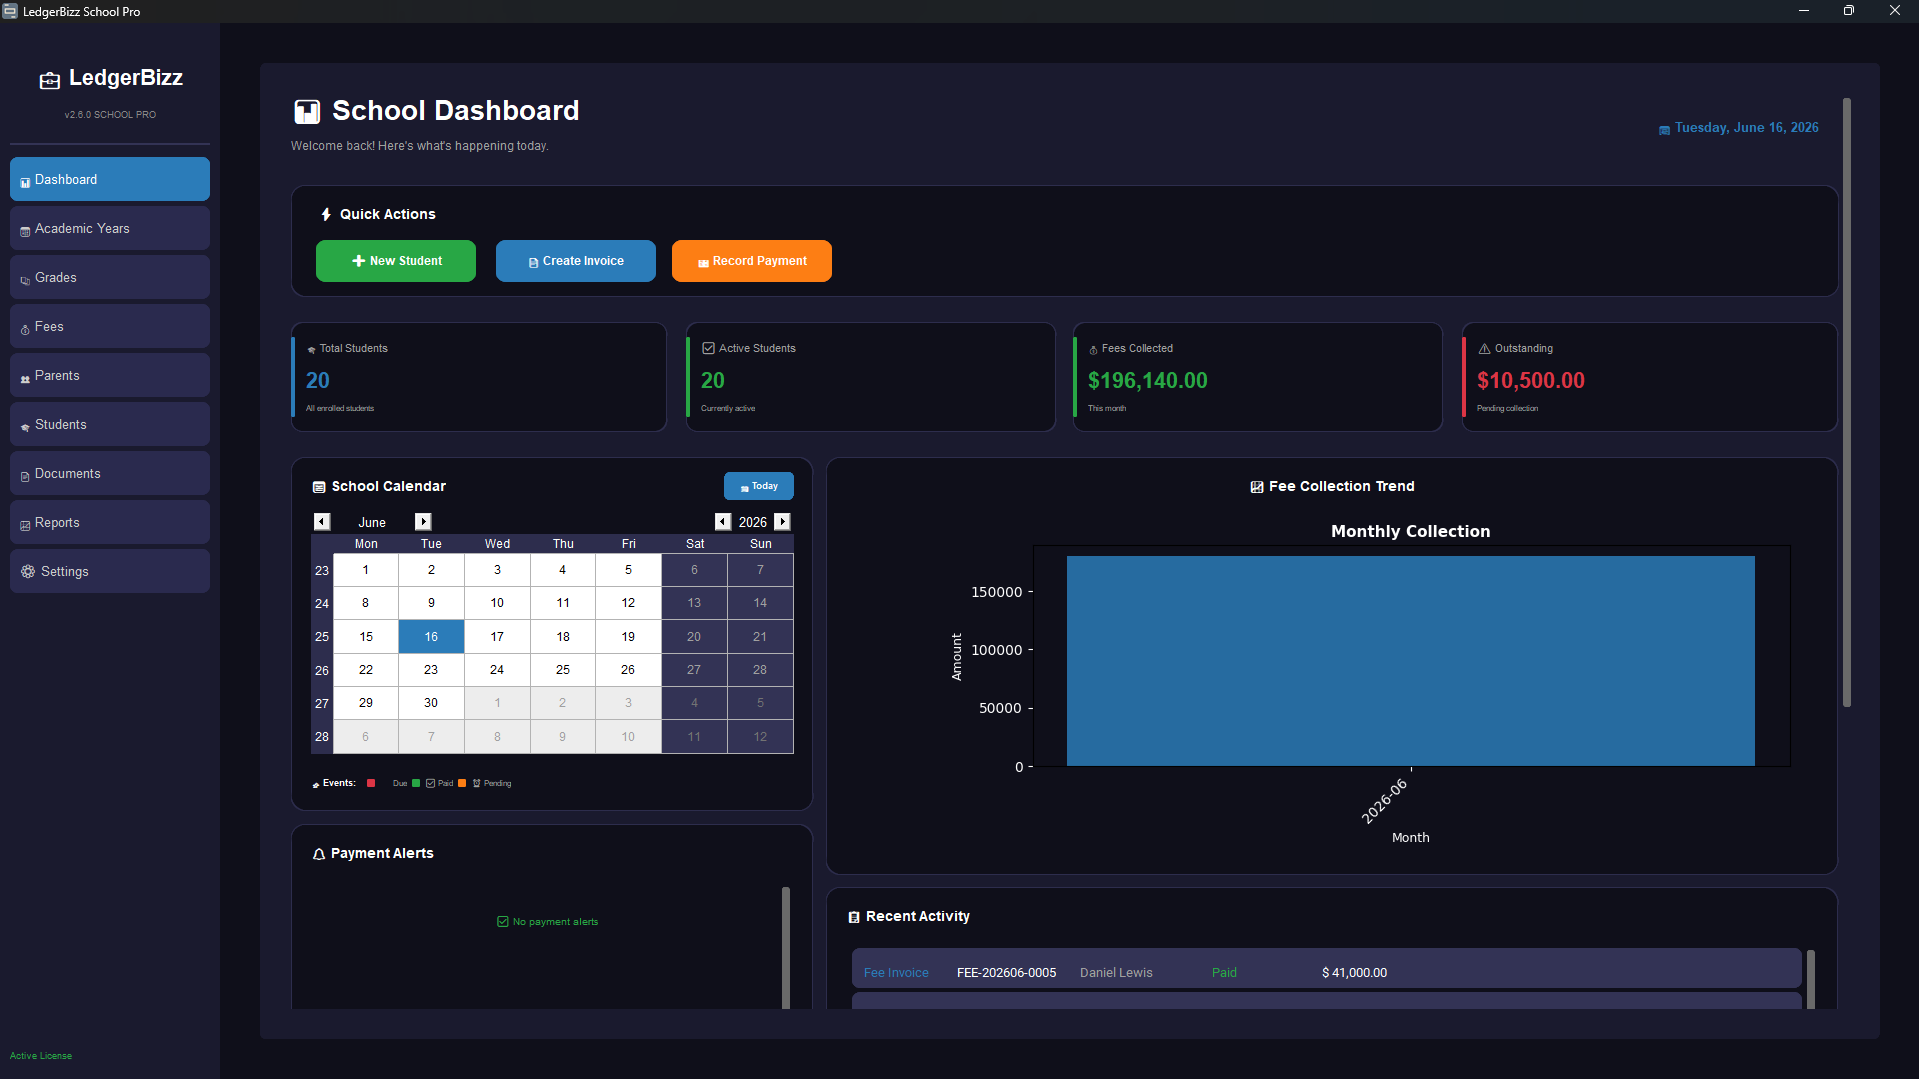Viewport: 1919px width, 1079px height.
Task: Click the main dashboard vertical scrollbar
Action: [1847, 402]
